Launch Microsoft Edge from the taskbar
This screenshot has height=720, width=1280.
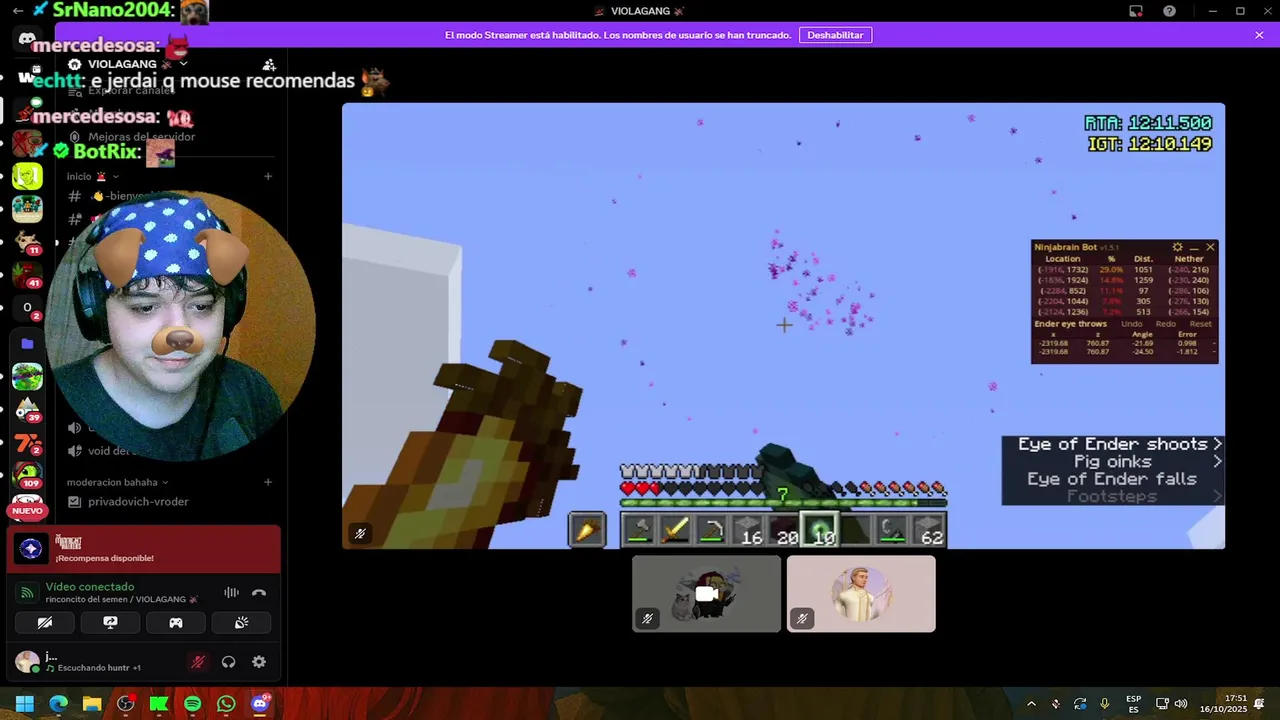[58, 704]
